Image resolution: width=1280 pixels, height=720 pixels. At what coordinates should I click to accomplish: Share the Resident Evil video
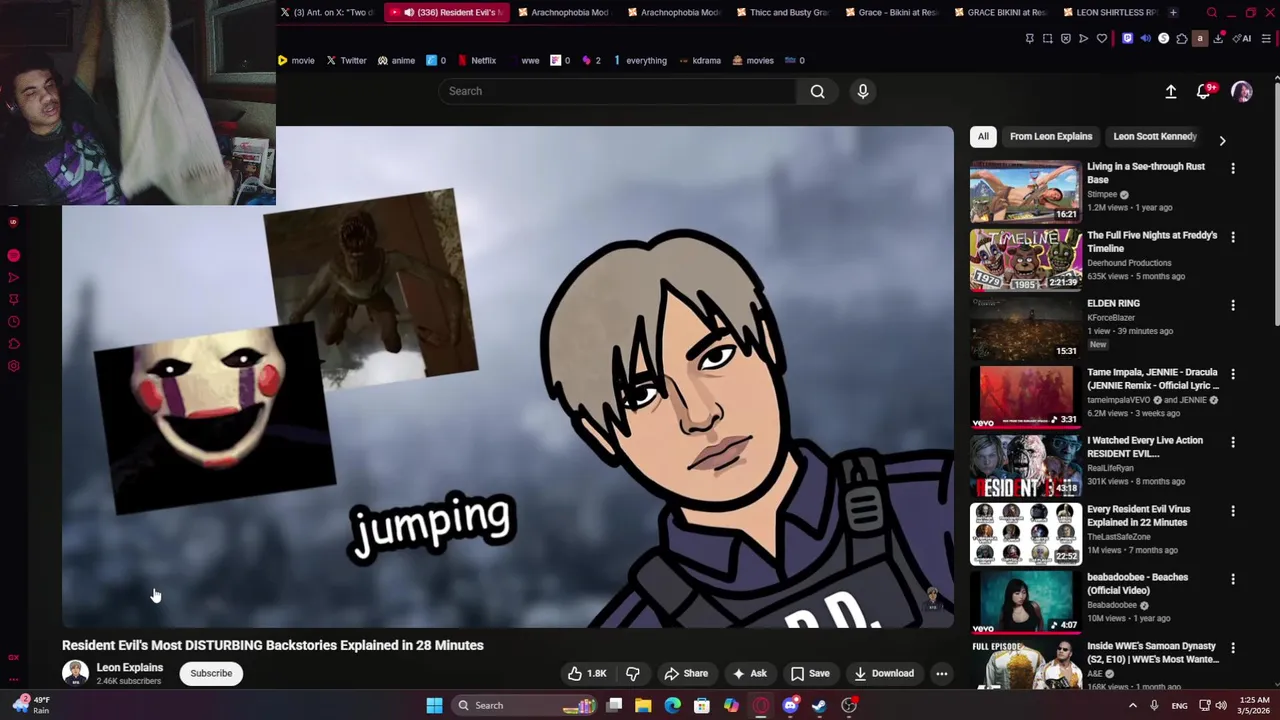tap(686, 674)
